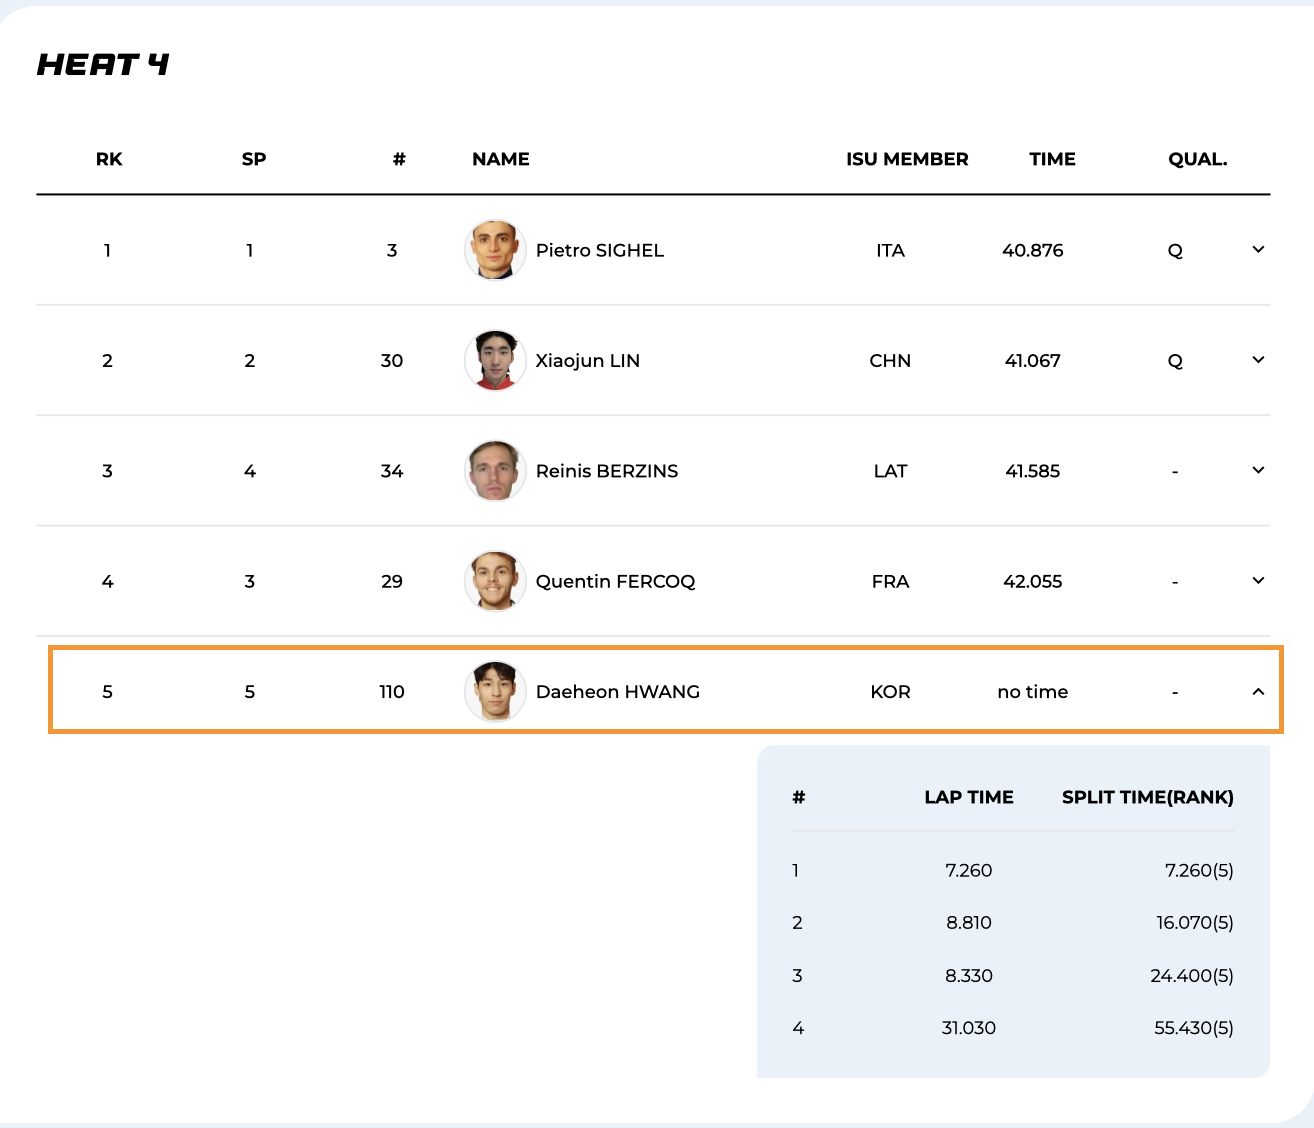Expand Xiaojun LIN's row chevron
1314x1128 pixels.
click(1258, 360)
